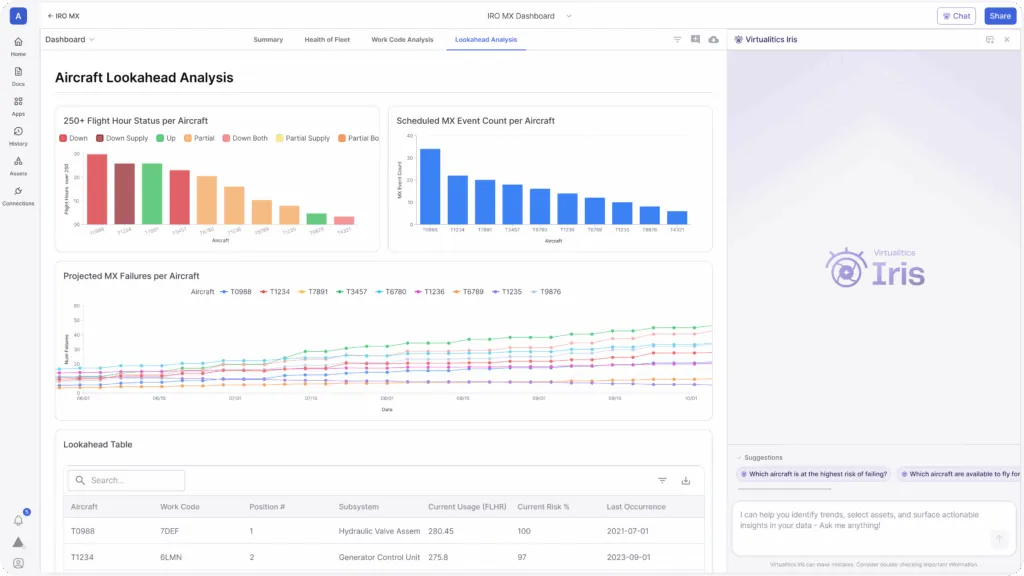Download the Lookahead Table data
The image size is (1024, 576).
pyautogui.click(x=686, y=480)
